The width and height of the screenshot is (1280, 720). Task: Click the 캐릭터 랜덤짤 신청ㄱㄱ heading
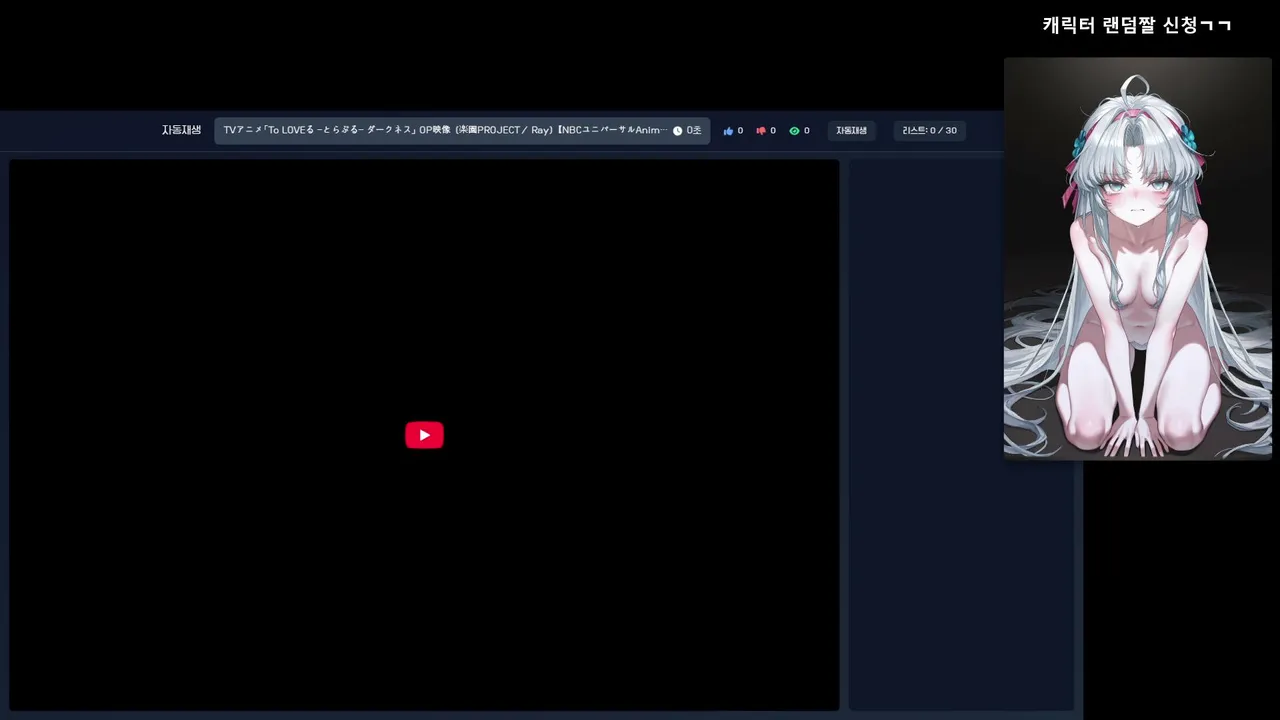tap(1137, 25)
